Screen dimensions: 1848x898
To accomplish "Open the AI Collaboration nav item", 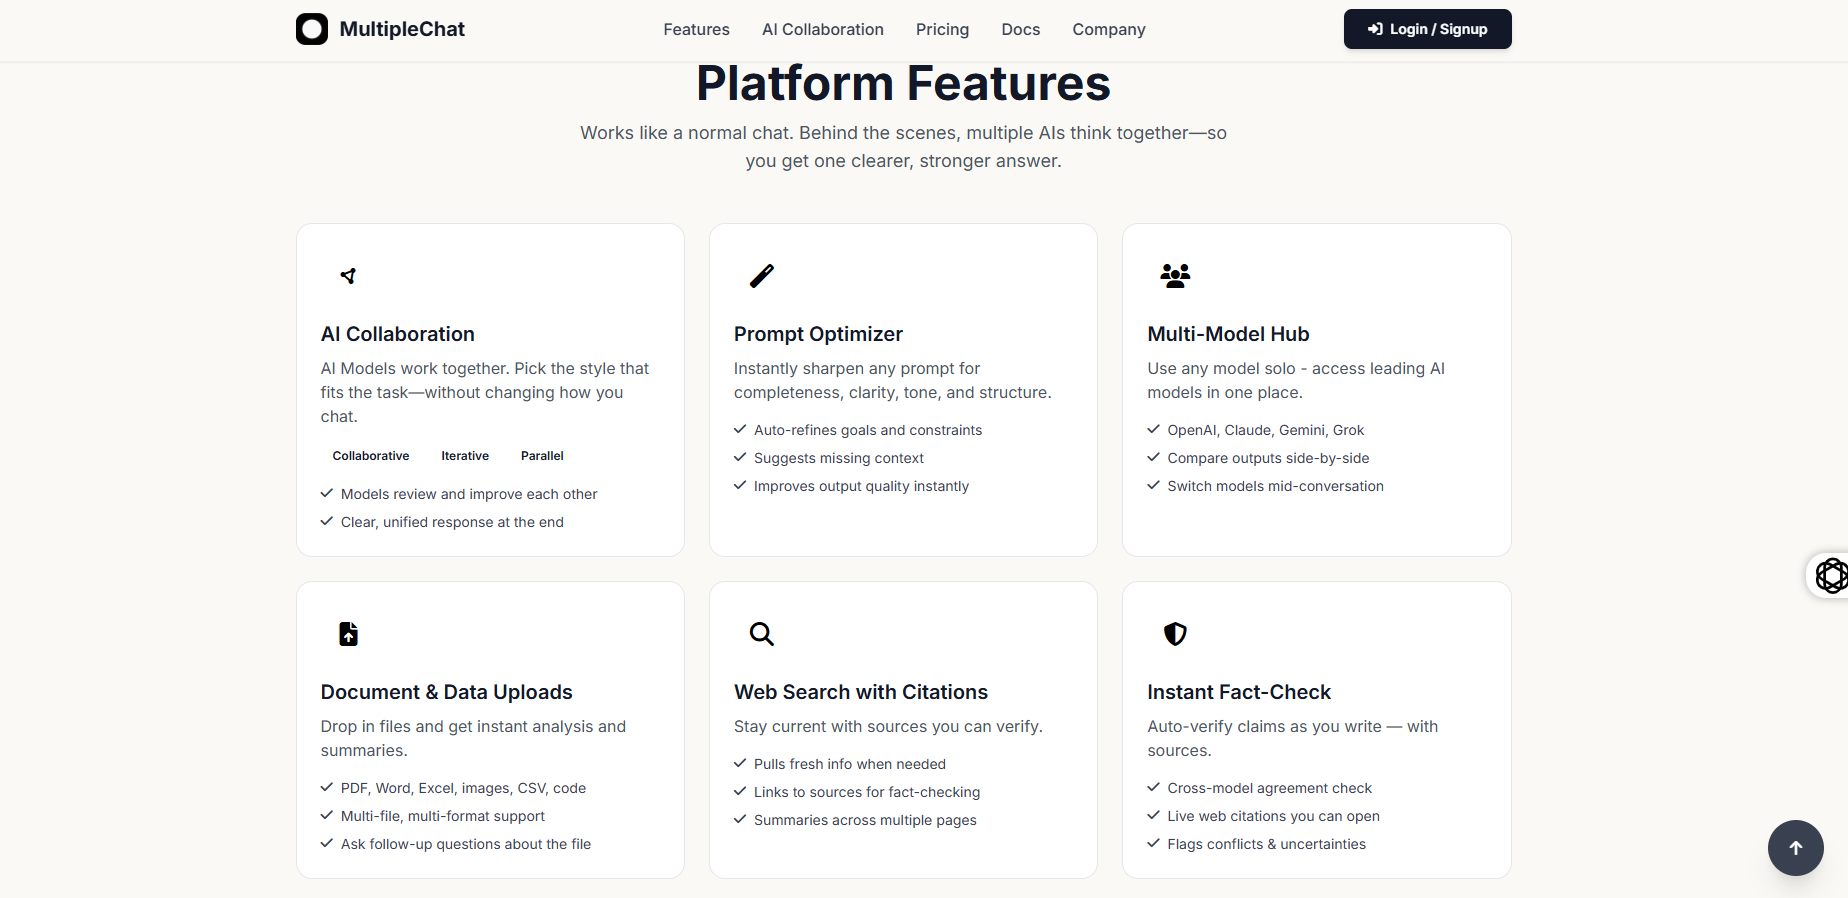I will [x=822, y=30].
